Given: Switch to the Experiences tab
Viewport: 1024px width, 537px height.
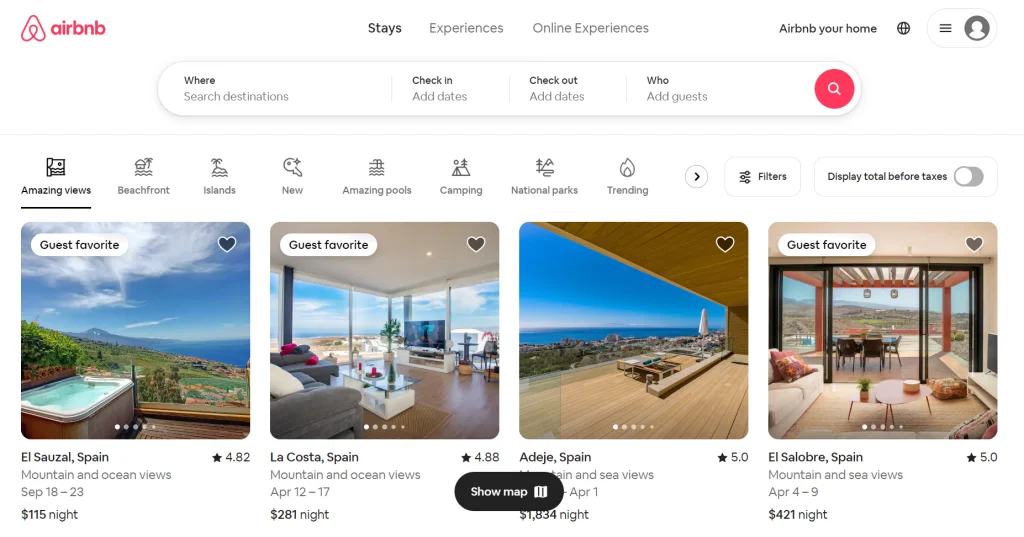Looking at the screenshot, I should tap(466, 28).
